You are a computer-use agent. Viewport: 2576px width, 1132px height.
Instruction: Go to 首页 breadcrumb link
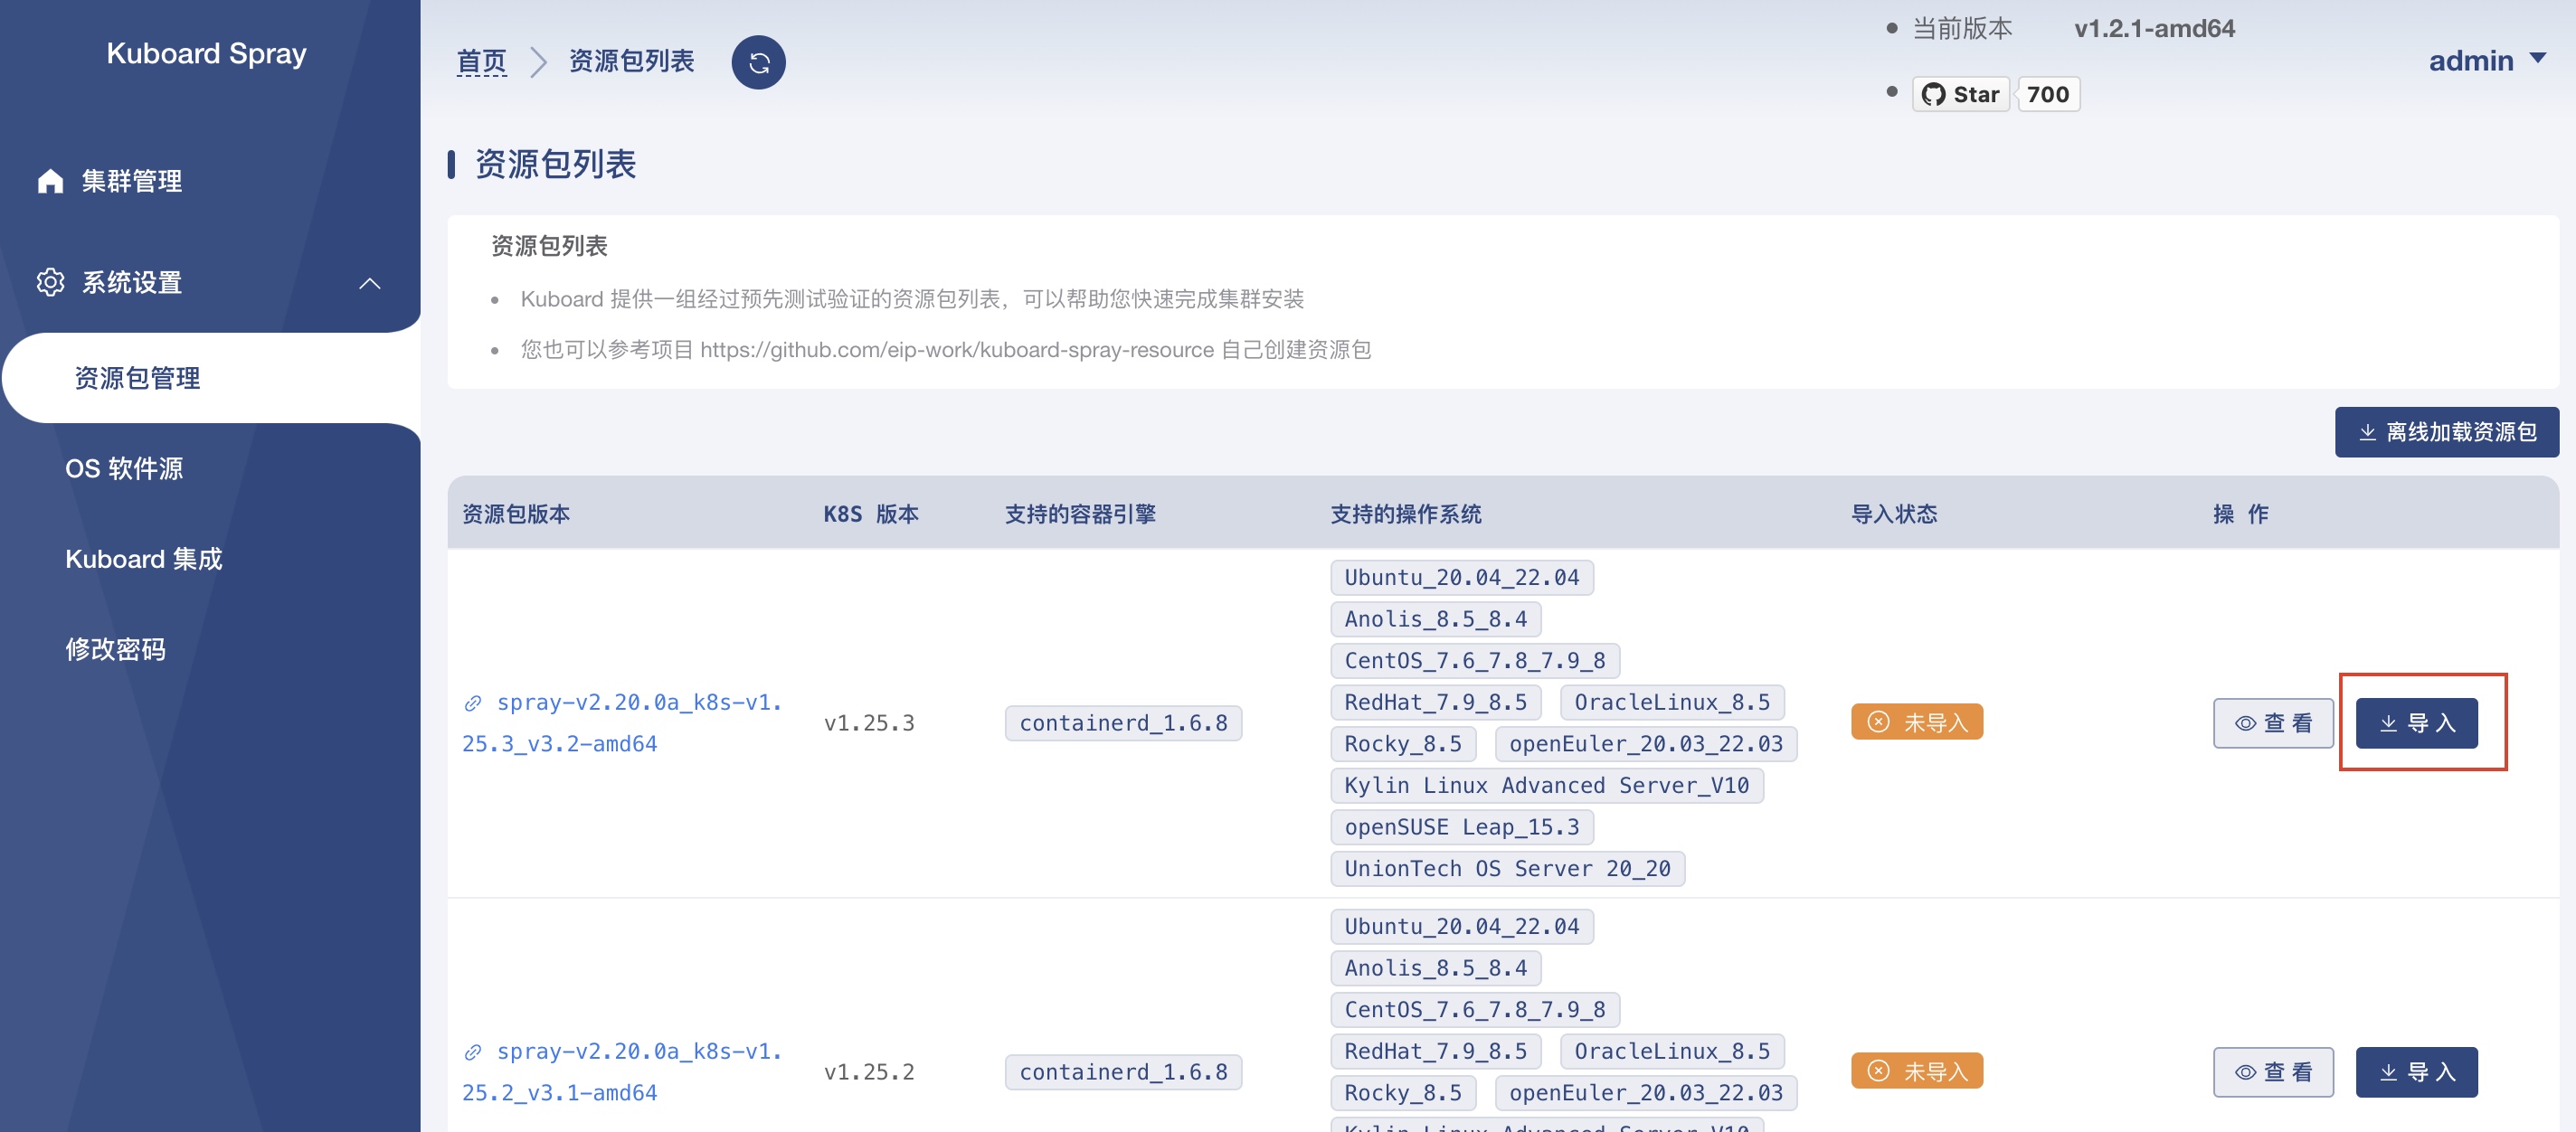[481, 62]
